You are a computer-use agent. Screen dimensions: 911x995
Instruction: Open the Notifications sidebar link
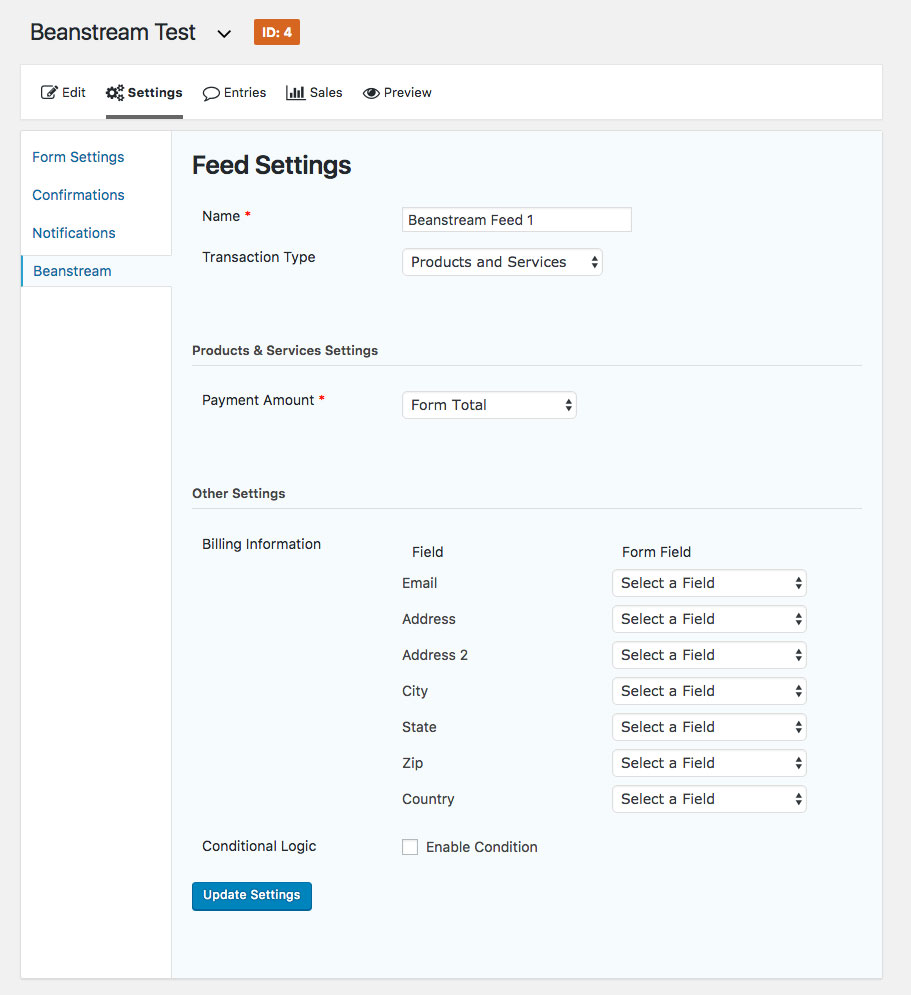tap(74, 233)
